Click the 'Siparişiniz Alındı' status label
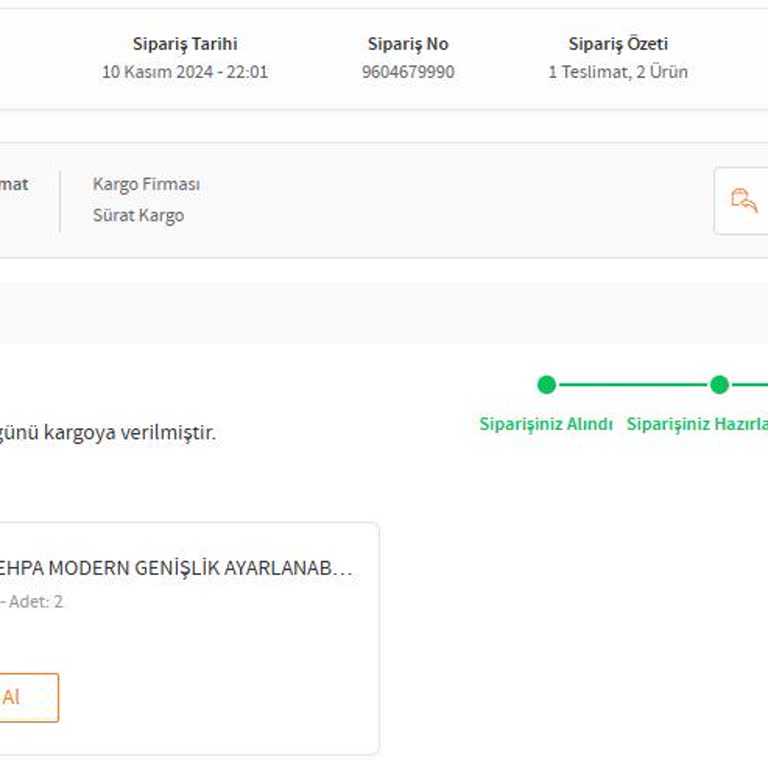This screenshot has width=768, height=768. pyautogui.click(x=546, y=424)
